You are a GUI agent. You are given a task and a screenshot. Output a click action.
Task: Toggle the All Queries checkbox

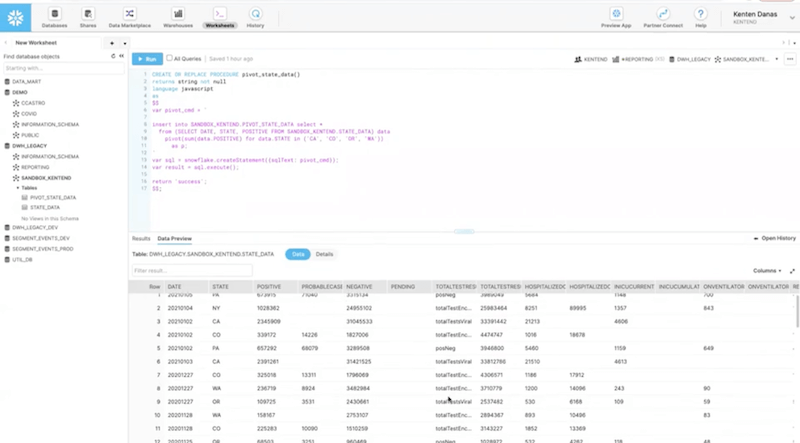pyautogui.click(x=169, y=59)
